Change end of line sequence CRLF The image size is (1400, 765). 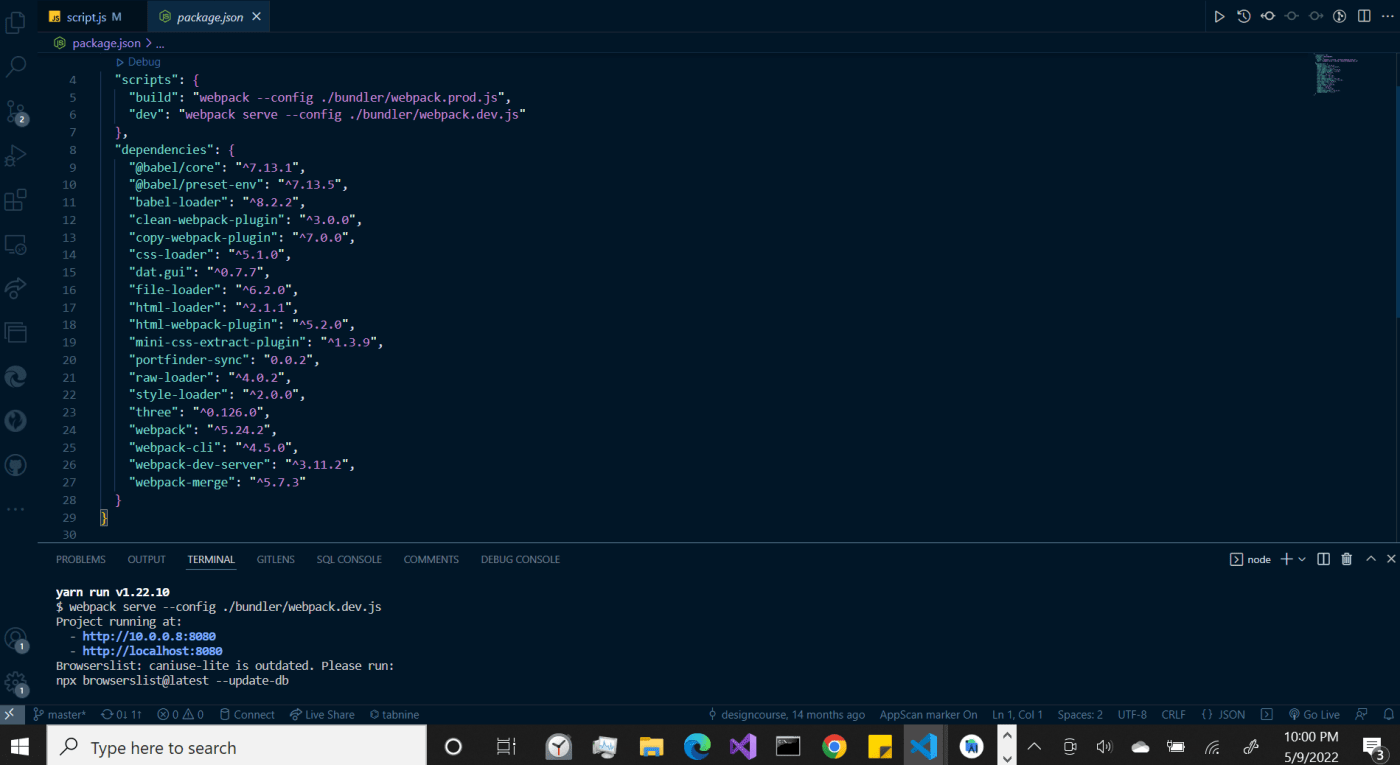click(1173, 714)
